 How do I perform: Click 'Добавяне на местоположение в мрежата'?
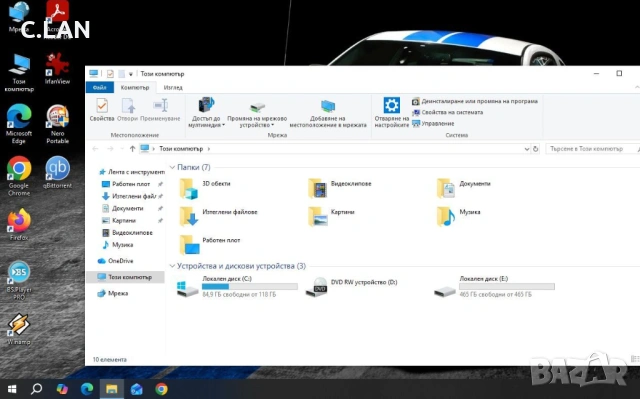[328, 113]
